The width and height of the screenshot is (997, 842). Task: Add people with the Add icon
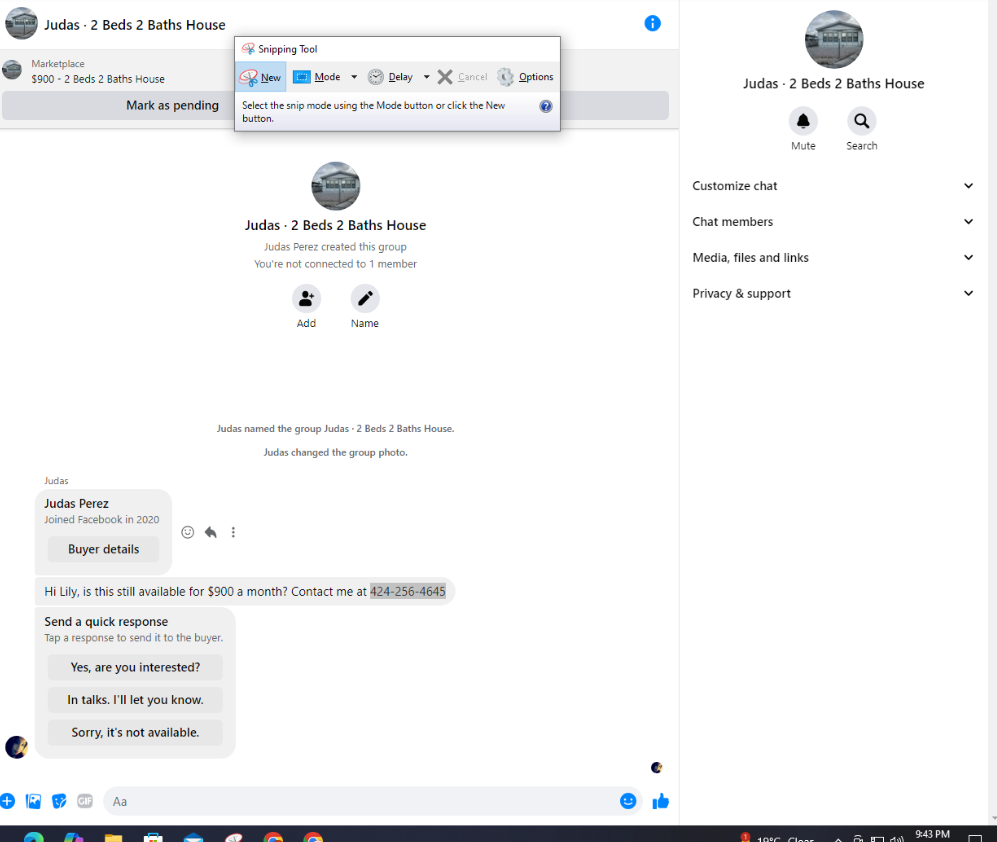click(x=306, y=298)
